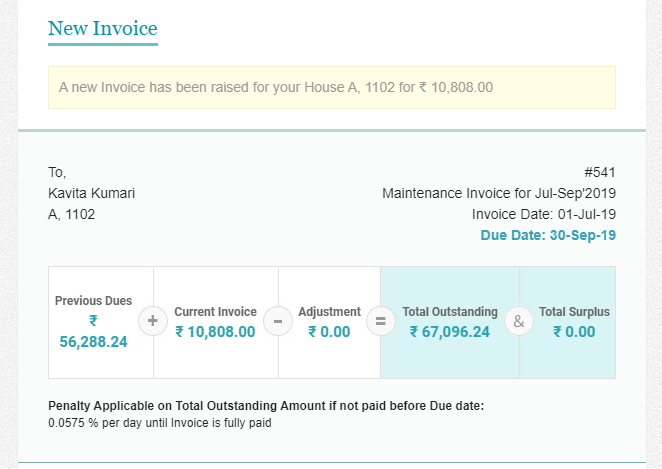Screen dimensions: 662x469
Task: Click the yellow invoice raised notification banner
Action: 331,87
